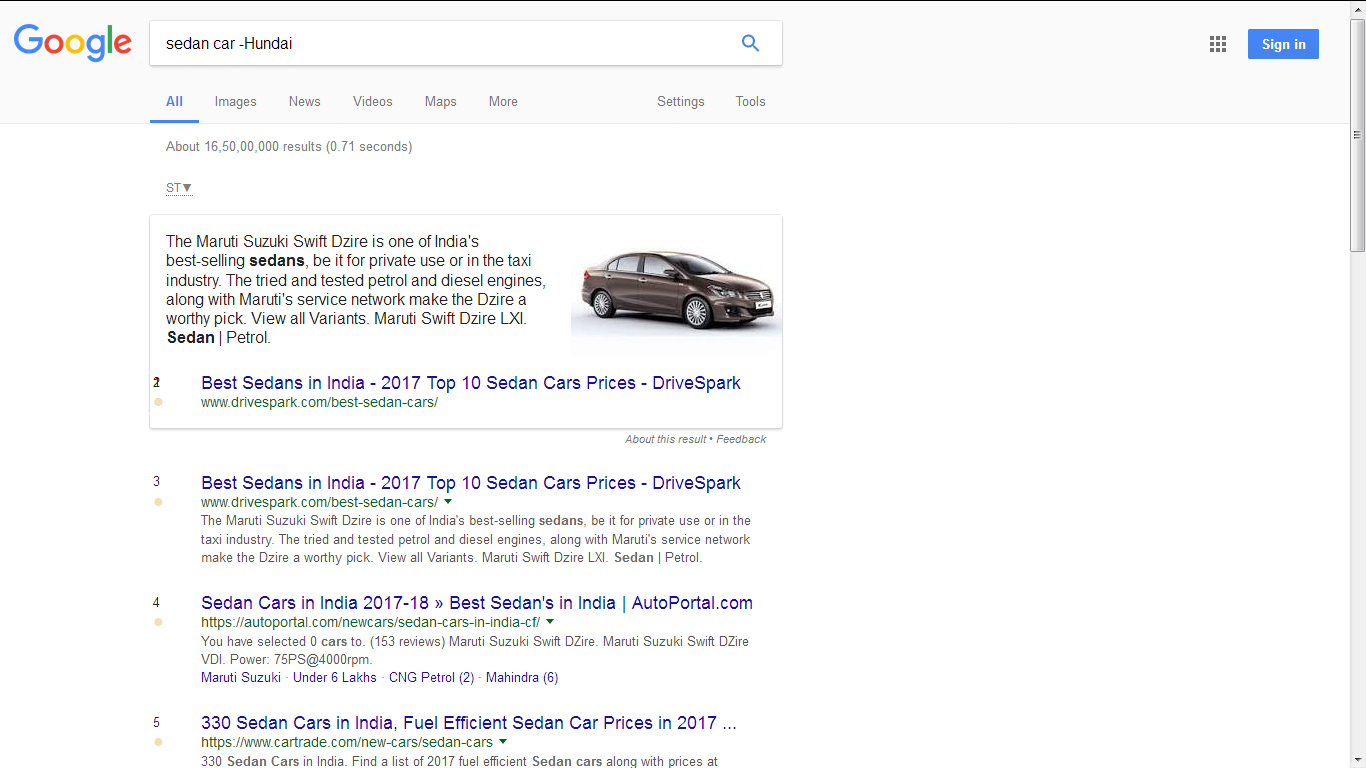Image resolution: width=1366 pixels, height=768 pixels.
Task: Switch to the Videos tab
Action: tap(372, 101)
